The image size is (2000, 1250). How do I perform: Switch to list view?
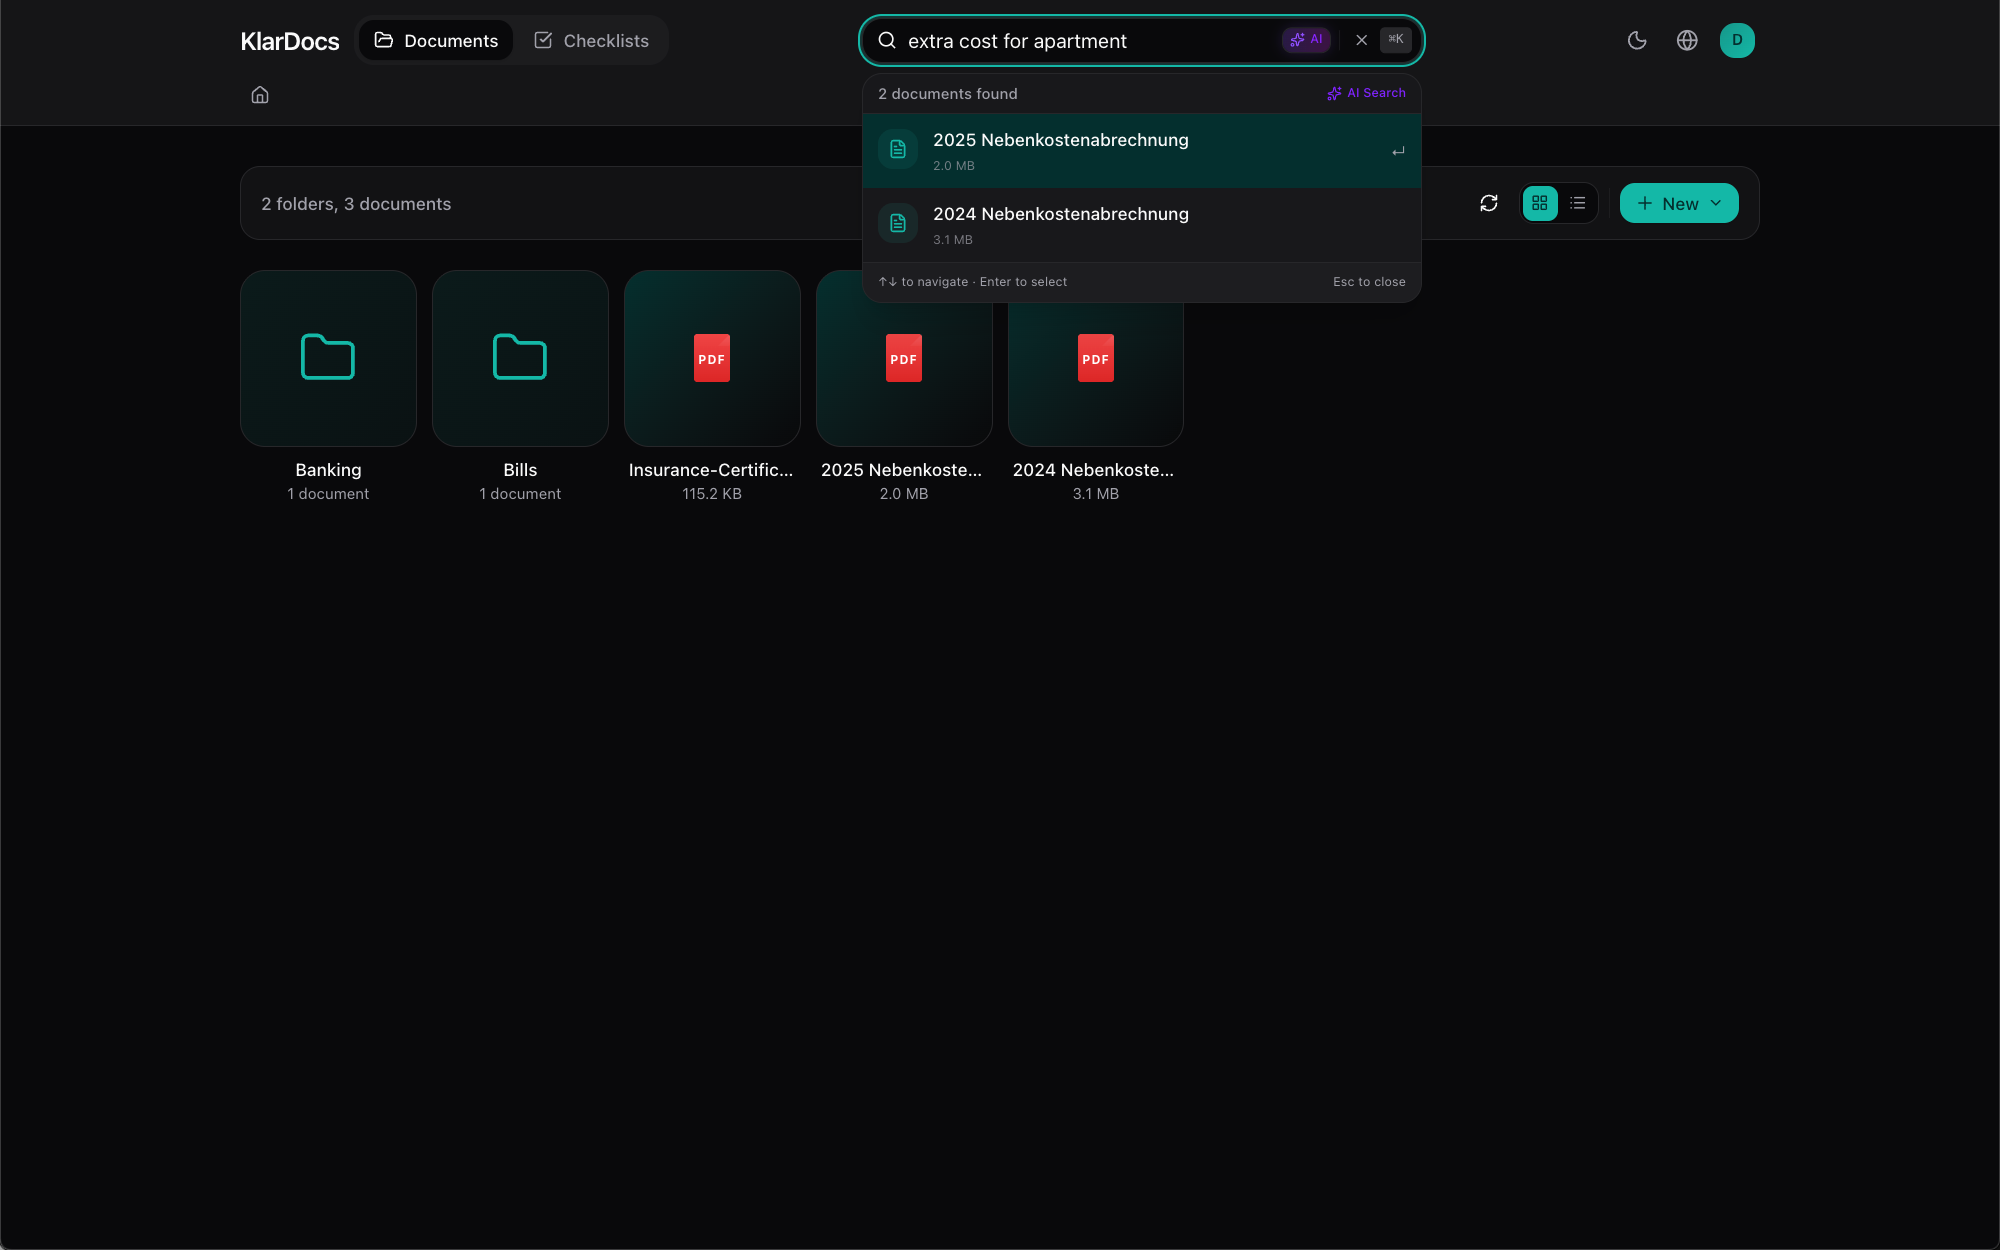pos(1578,204)
